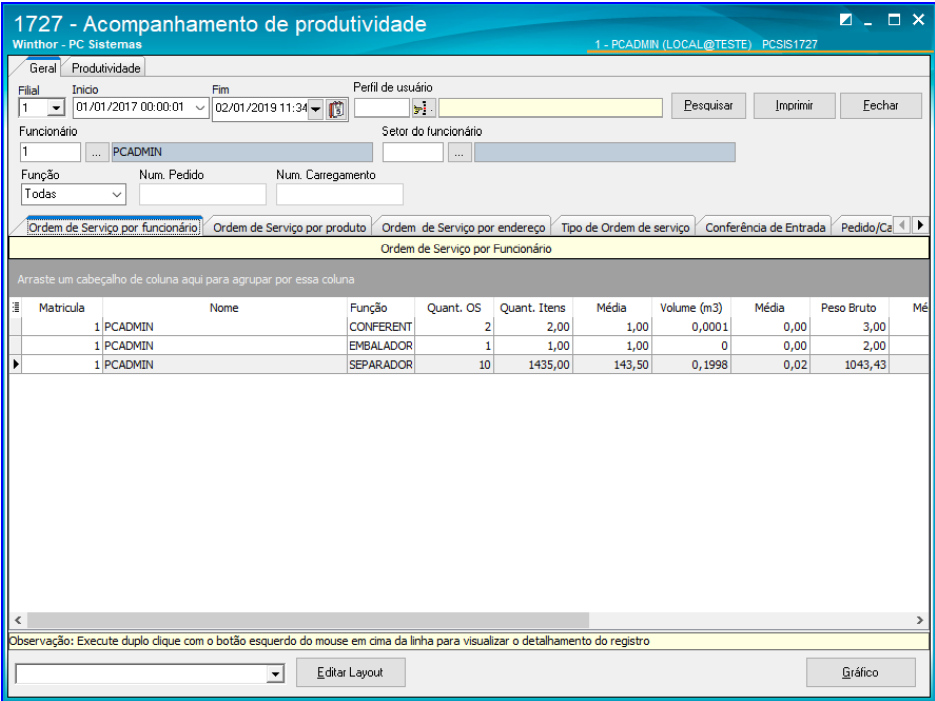
Task: Click the window restore-down icon in title bar
Action: [x=846, y=20]
